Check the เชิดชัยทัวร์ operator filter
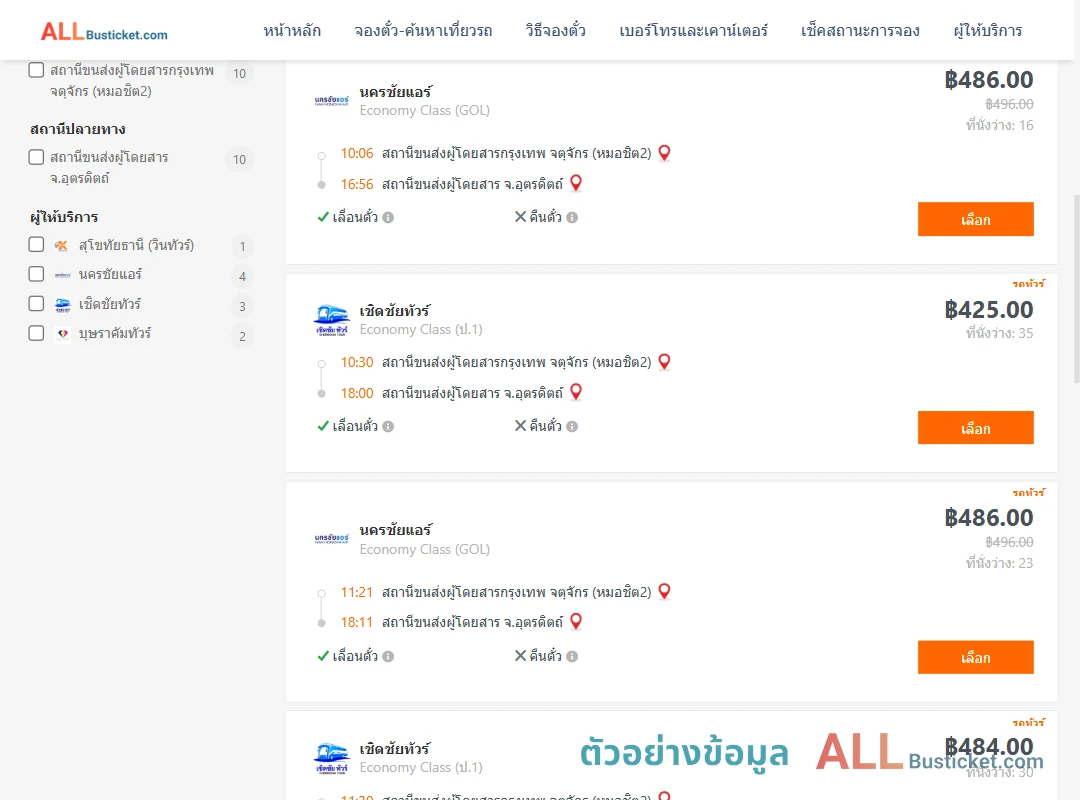The image size is (1080, 800). [x=37, y=304]
